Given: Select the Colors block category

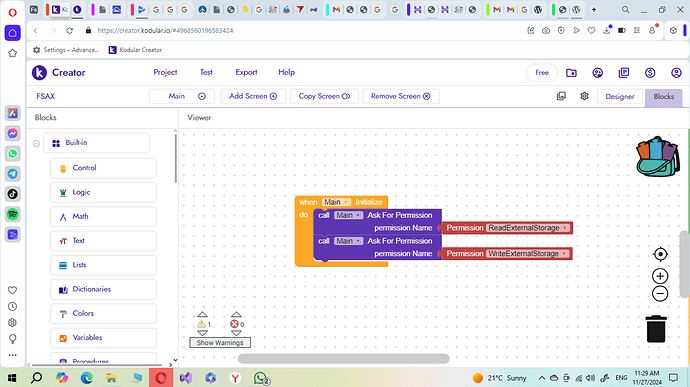Looking at the screenshot, I should pos(103,313).
